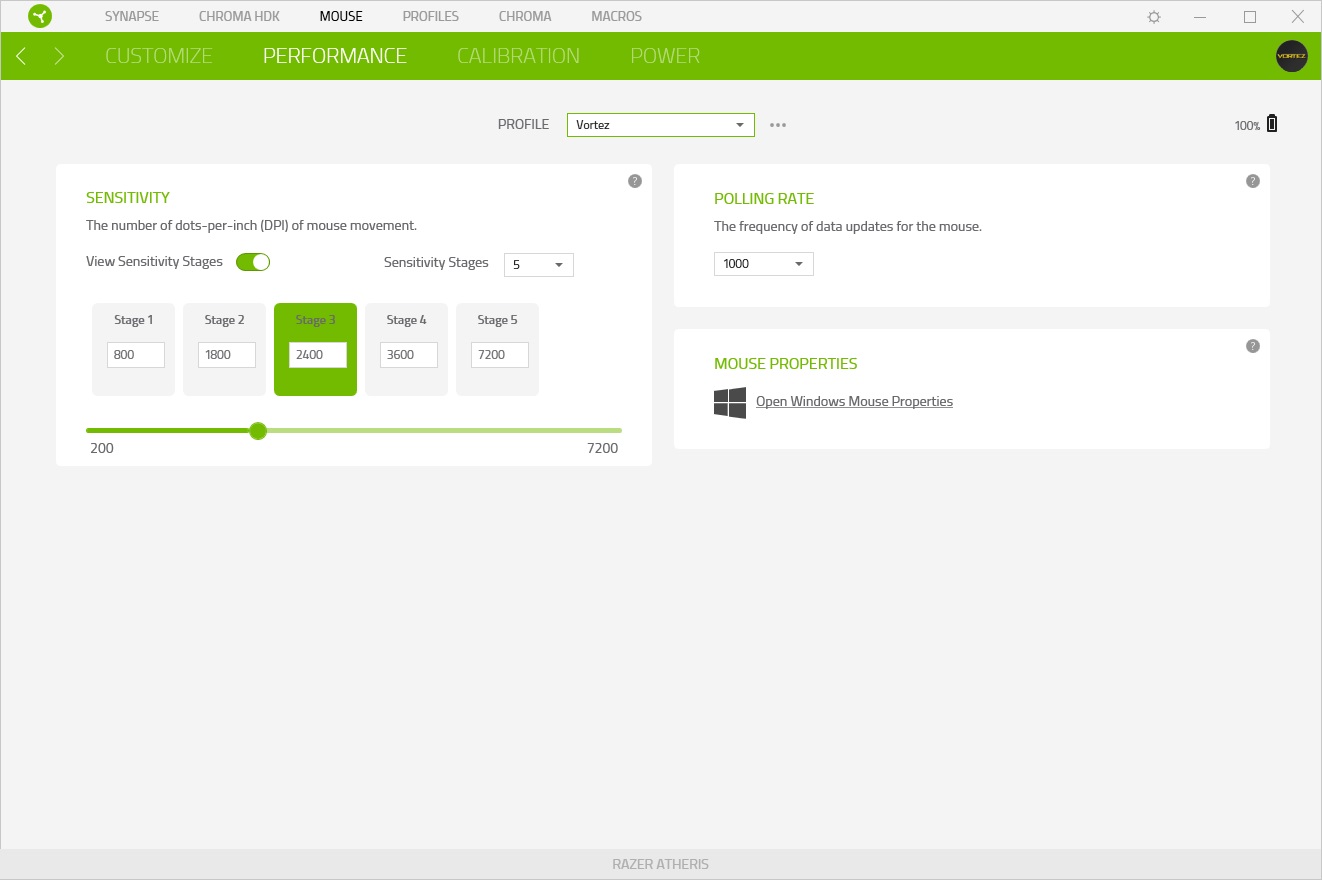Click the Stage 1 DPI field showing 800
1322x880 pixels.
[x=136, y=355]
